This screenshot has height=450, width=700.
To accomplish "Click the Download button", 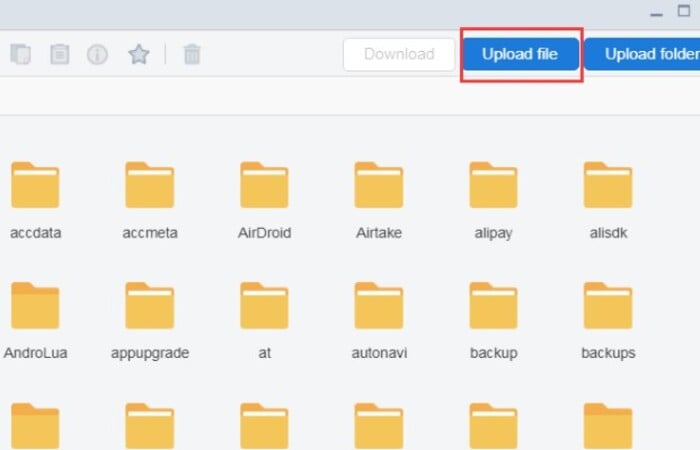I will [x=399, y=54].
